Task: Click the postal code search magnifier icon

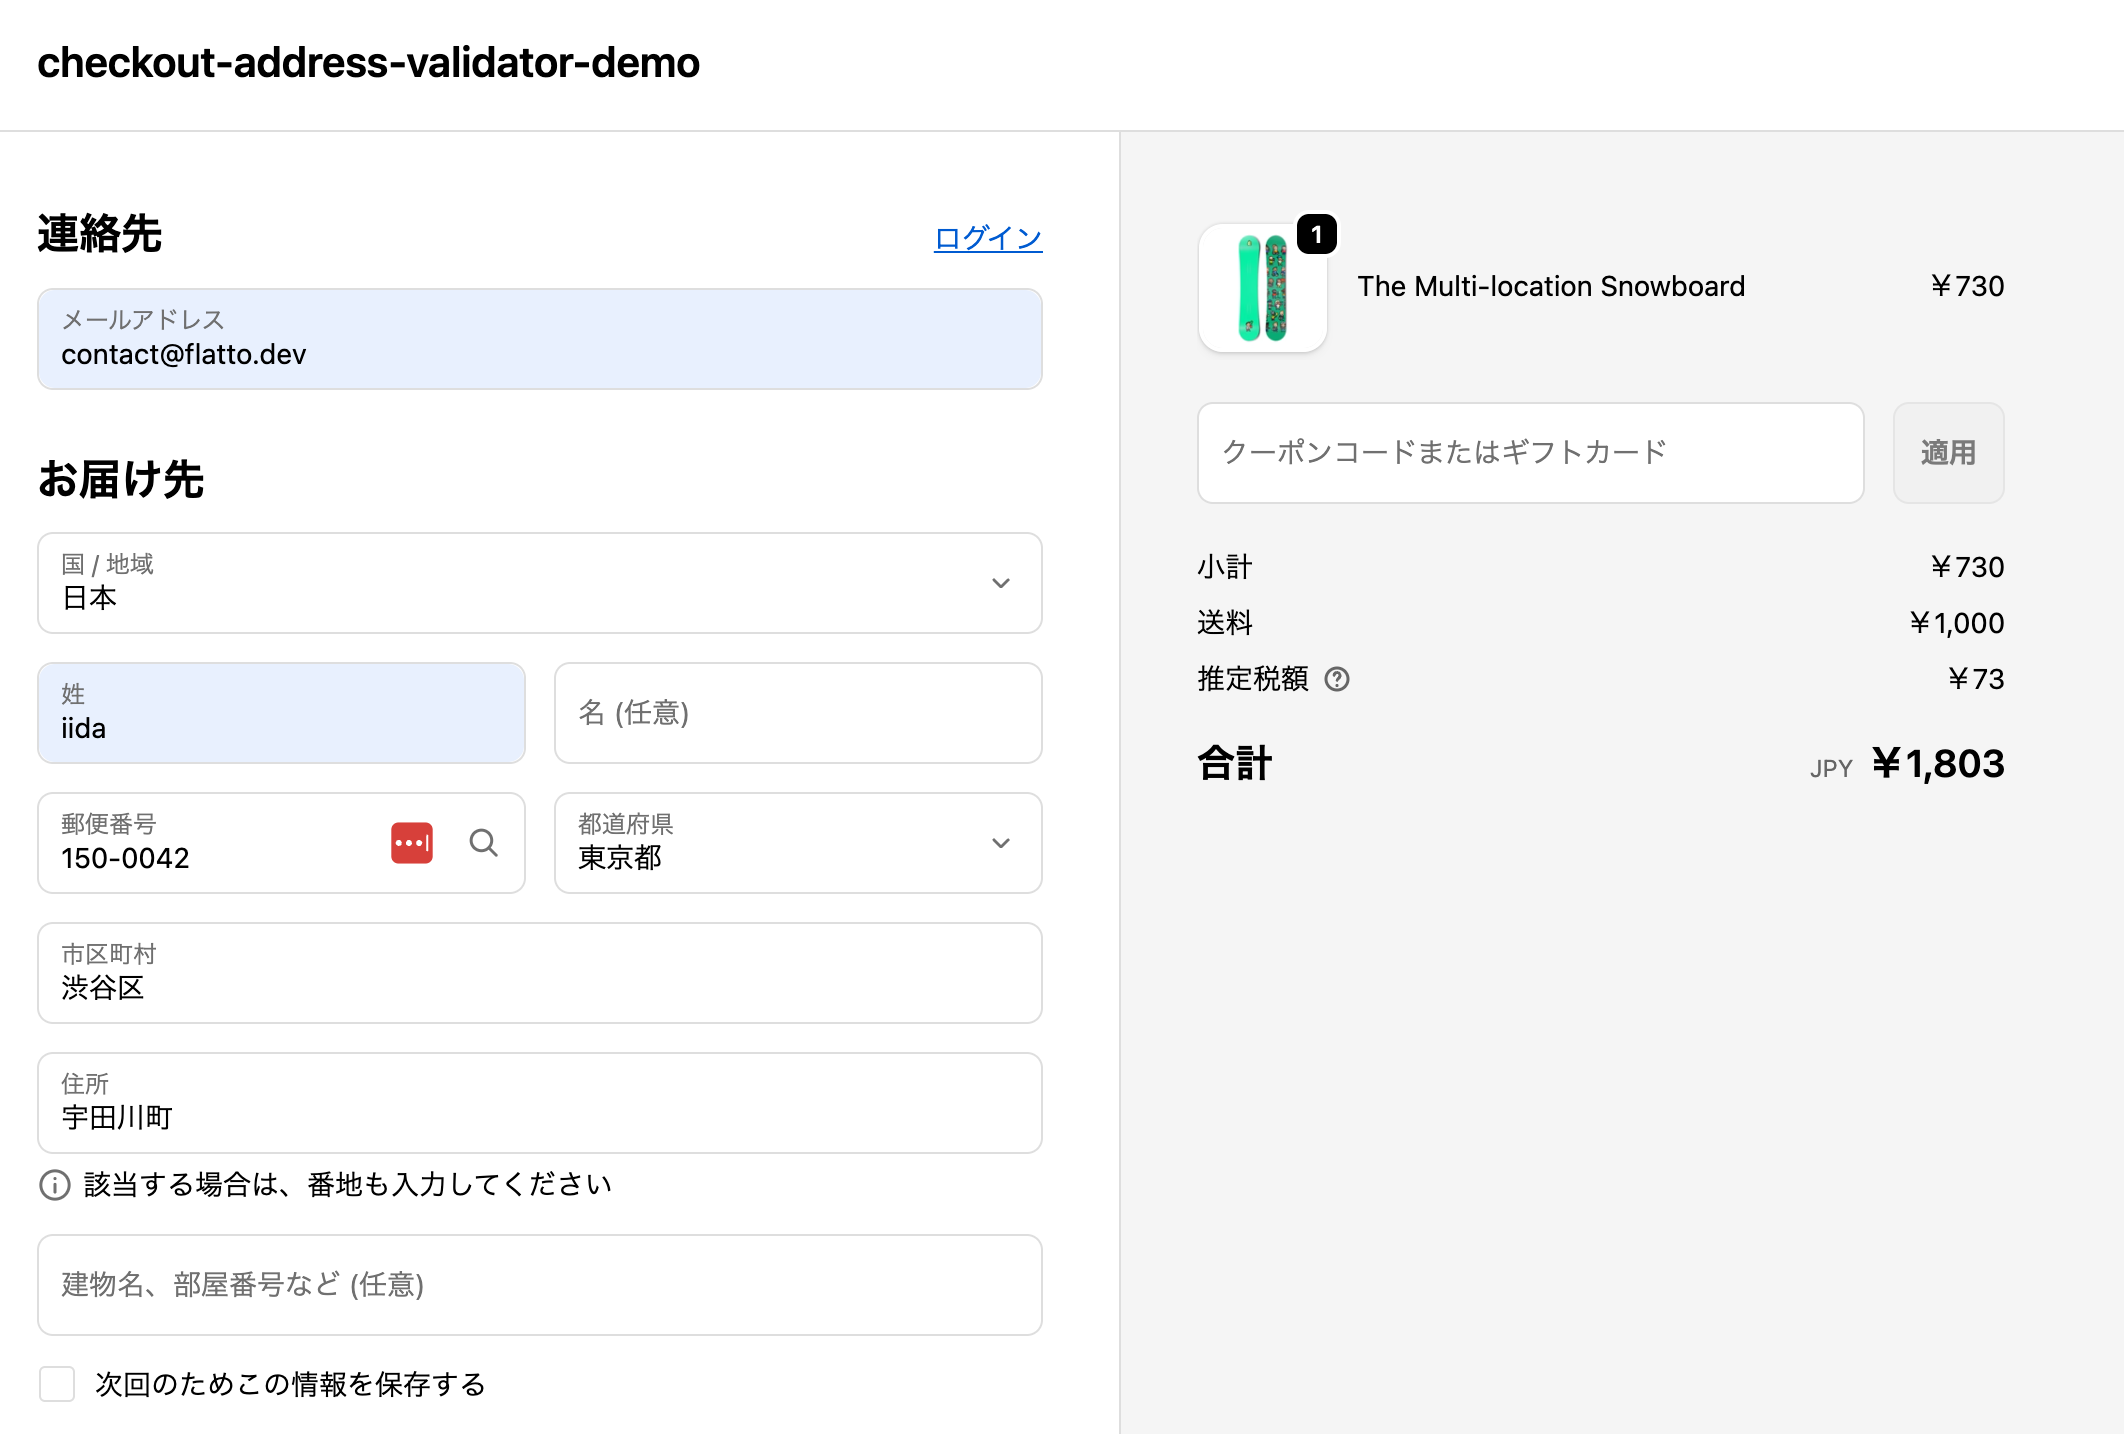Action: tap(484, 843)
